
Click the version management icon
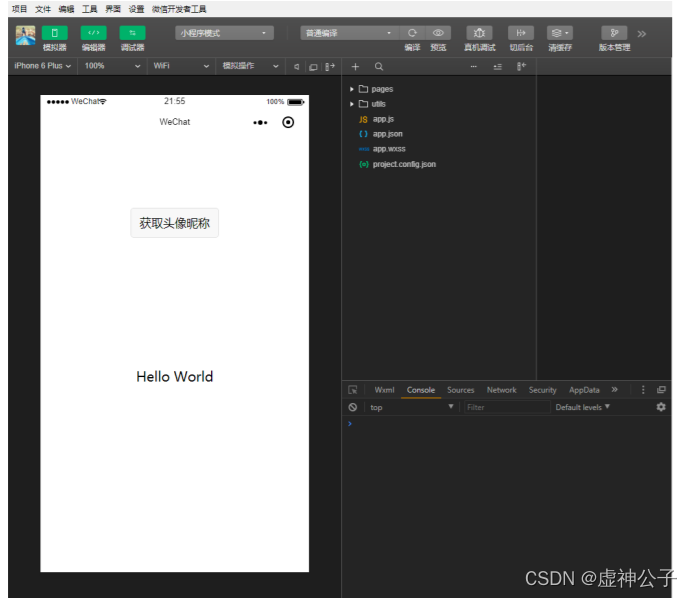[614, 33]
